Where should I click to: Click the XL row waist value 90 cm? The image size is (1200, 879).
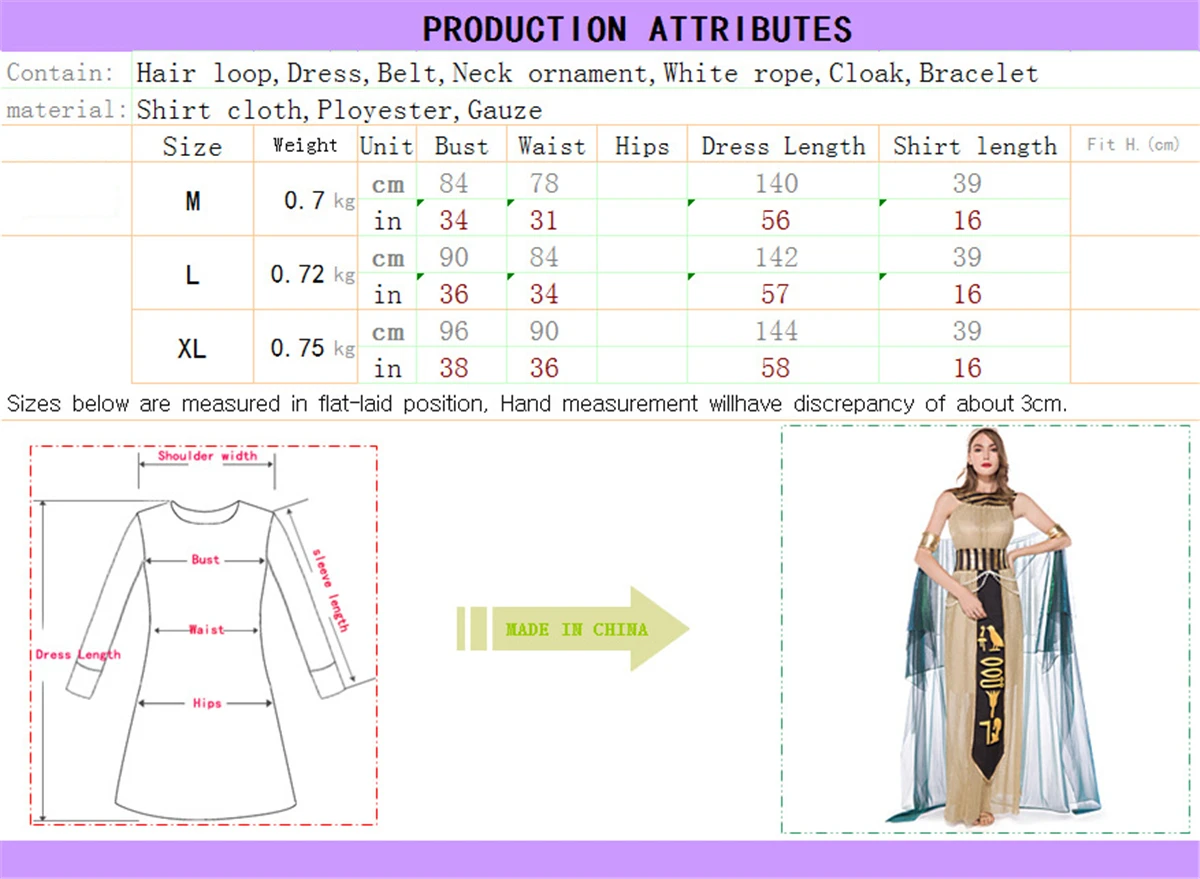(x=544, y=331)
